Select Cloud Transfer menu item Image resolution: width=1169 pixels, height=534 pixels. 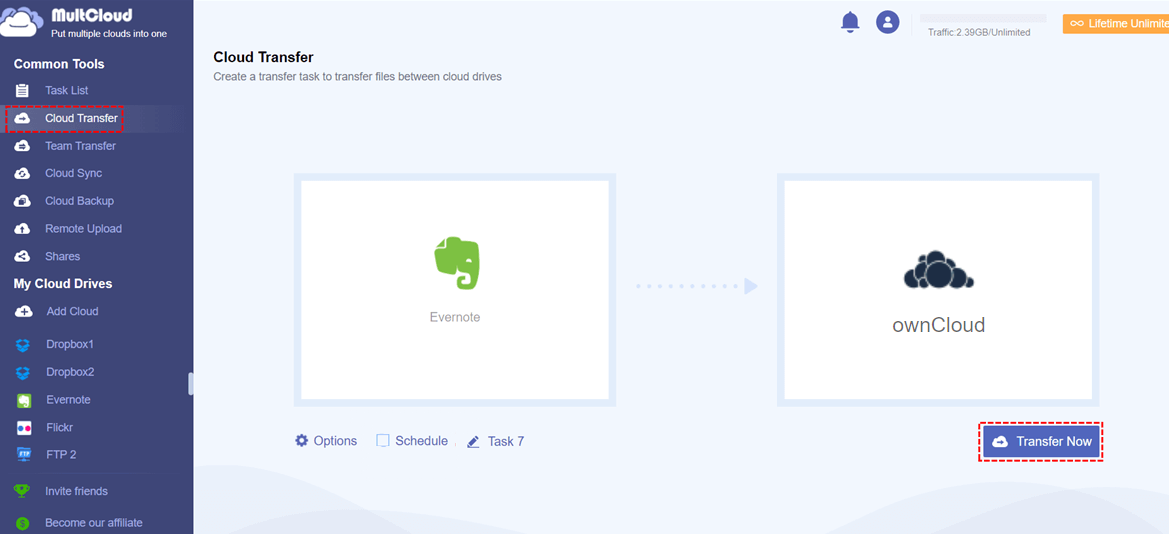point(81,118)
